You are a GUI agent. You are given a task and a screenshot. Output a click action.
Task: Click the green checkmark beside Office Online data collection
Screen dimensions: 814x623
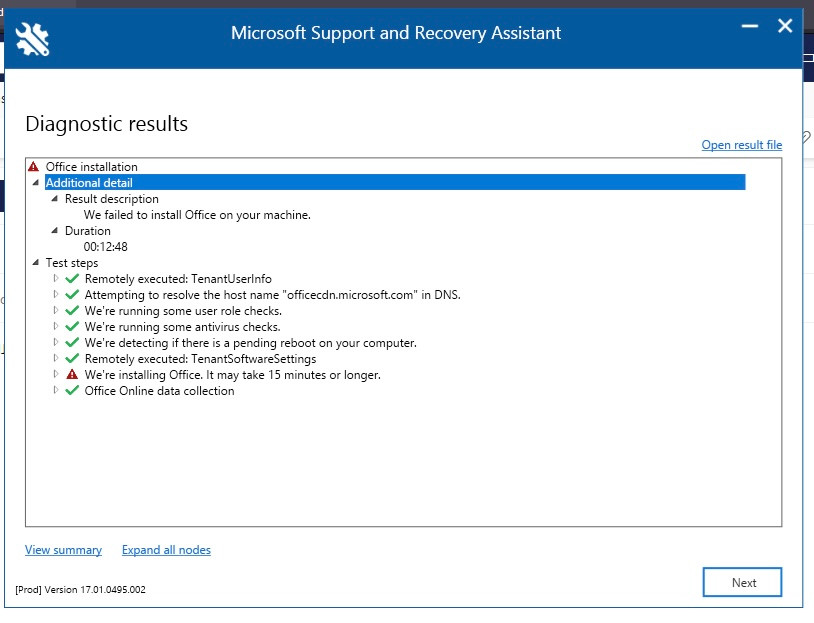[72, 390]
